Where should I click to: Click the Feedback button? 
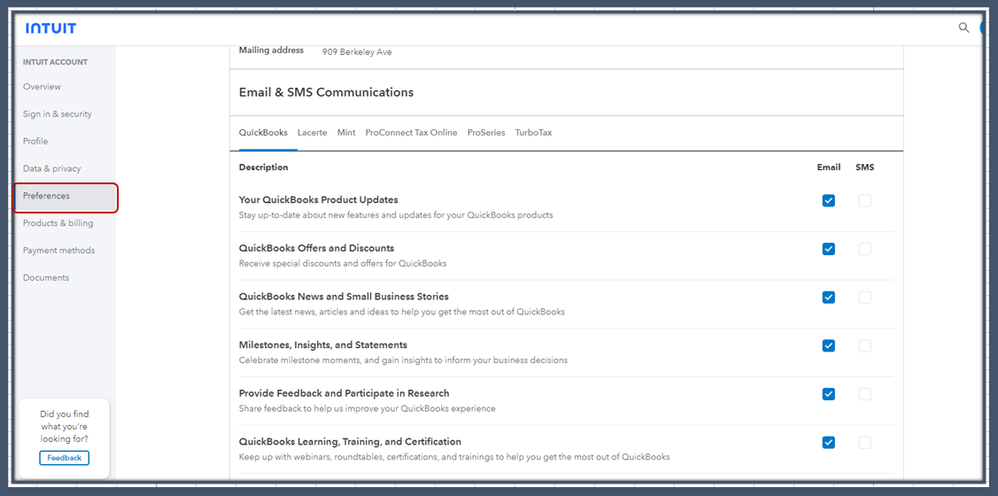[64, 458]
